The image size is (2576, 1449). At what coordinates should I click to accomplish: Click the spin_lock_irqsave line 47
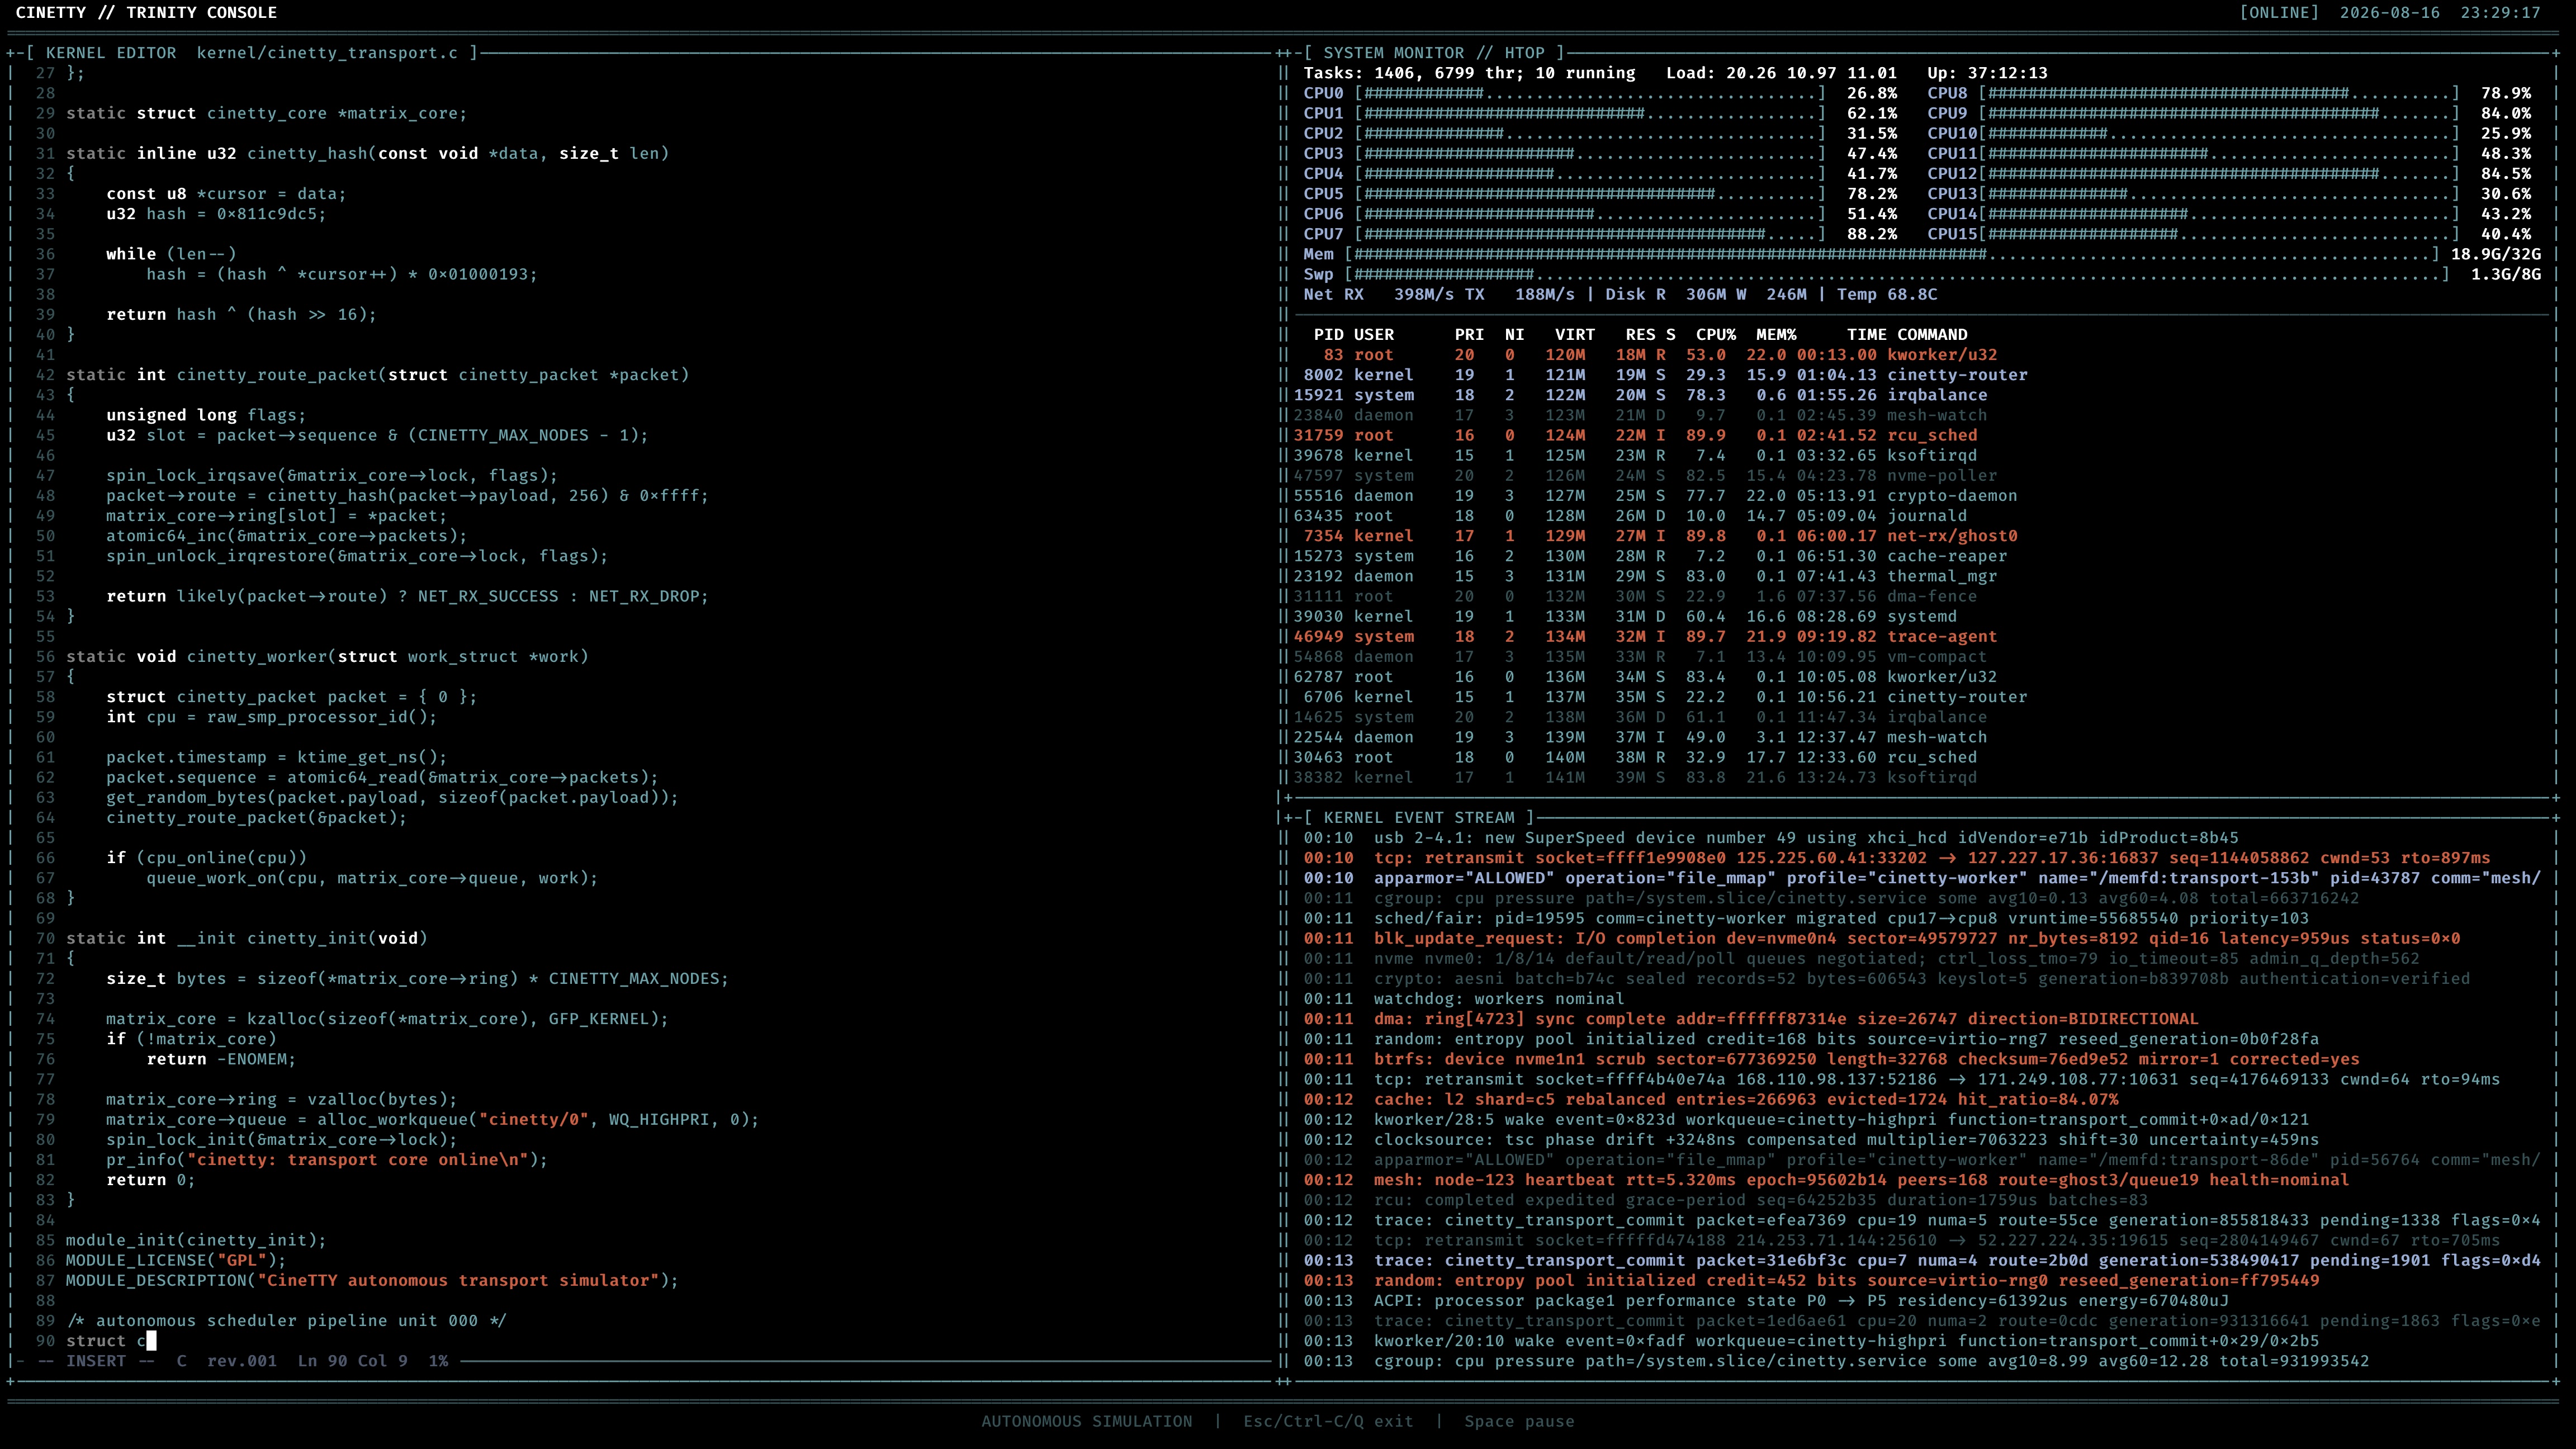point(332,476)
